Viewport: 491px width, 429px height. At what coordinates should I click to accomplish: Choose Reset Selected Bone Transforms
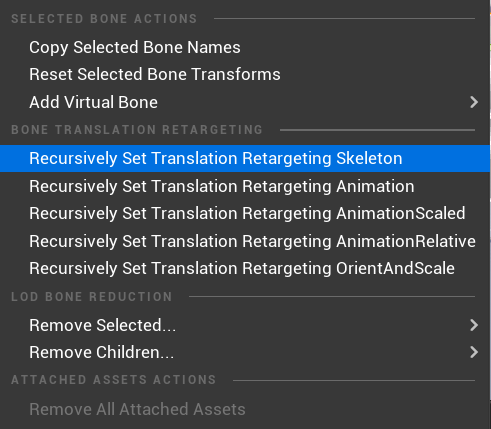coord(245,74)
